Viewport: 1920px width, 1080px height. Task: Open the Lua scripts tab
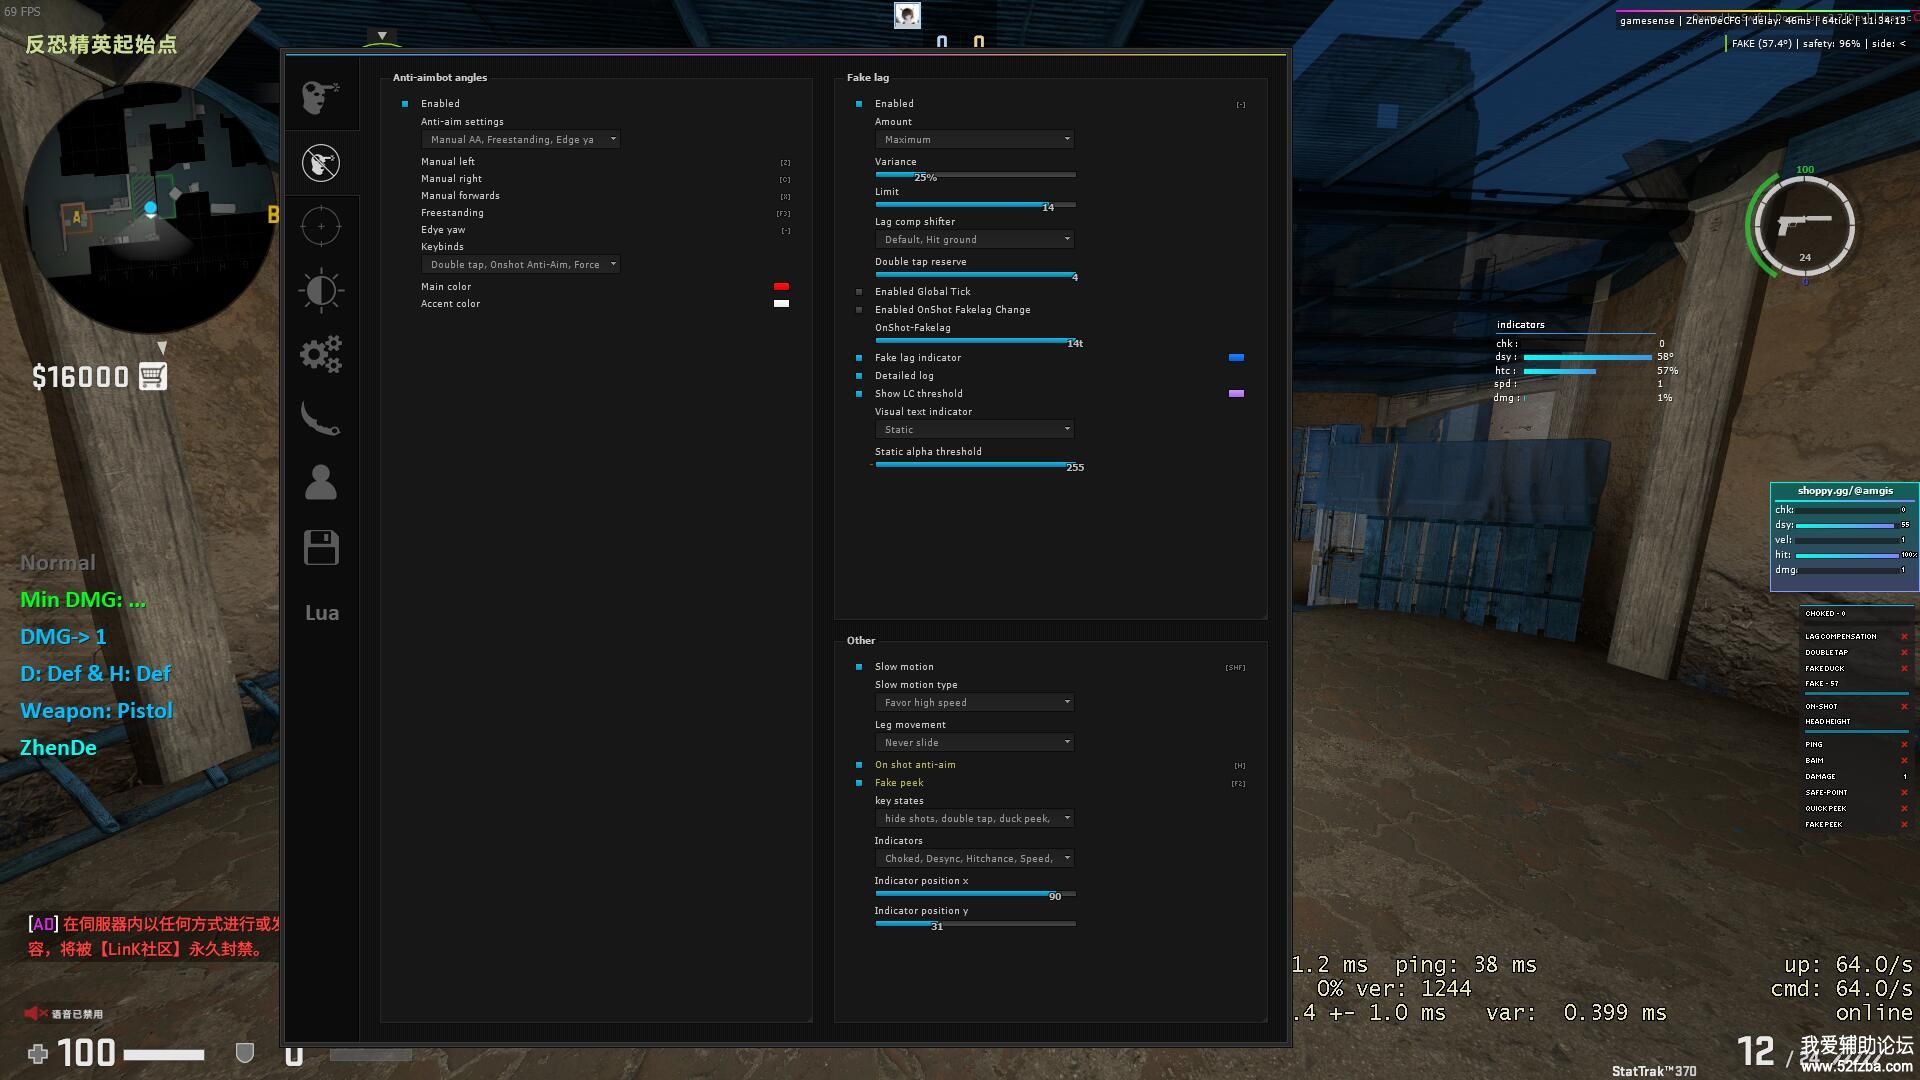pyautogui.click(x=322, y=613)
